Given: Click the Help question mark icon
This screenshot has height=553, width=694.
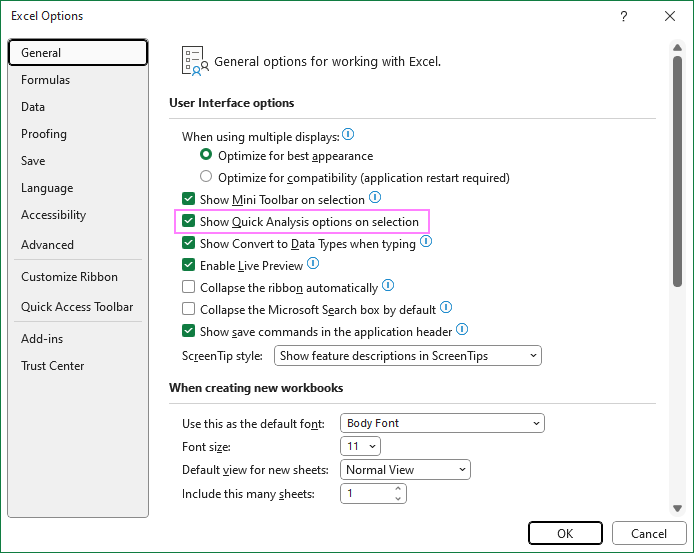Looking at the screenshot, I should [x=624, y=16].
